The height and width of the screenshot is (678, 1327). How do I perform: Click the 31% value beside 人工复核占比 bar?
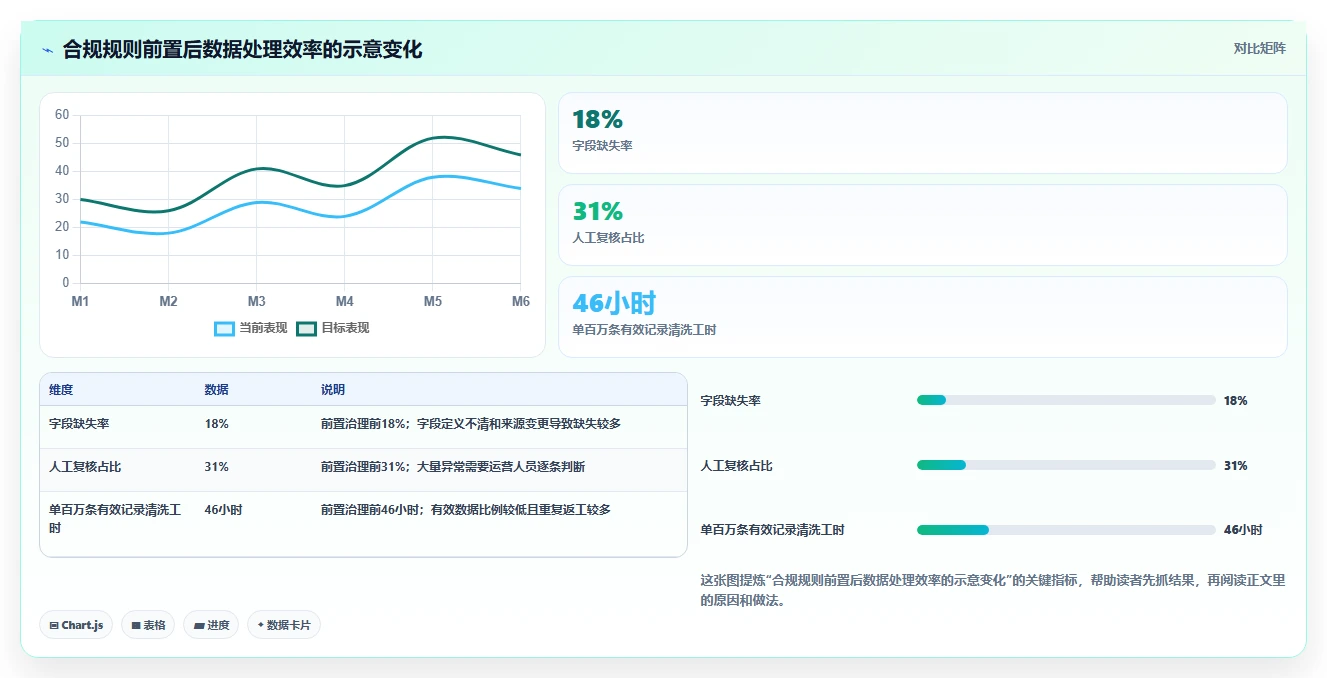pyautogui.click(x=1235, y=466)
